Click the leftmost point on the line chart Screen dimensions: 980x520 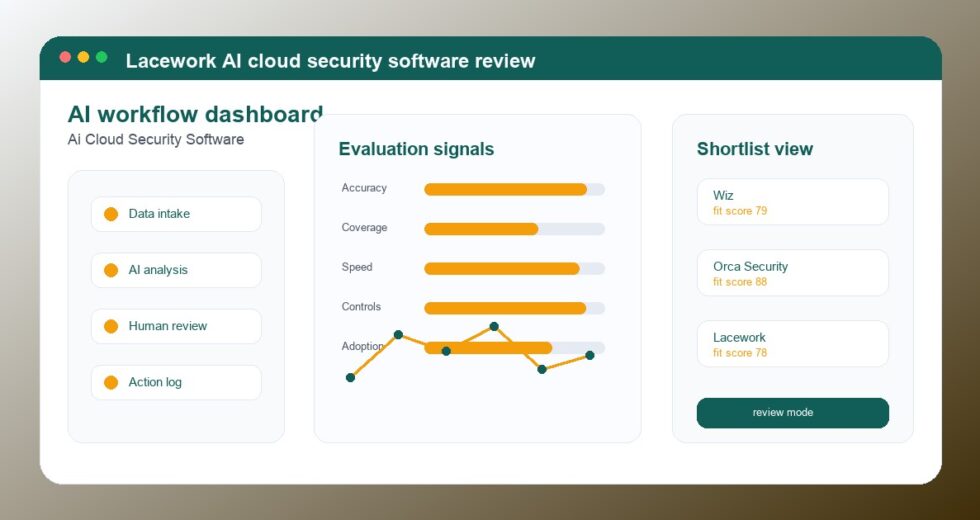[351, 378]
